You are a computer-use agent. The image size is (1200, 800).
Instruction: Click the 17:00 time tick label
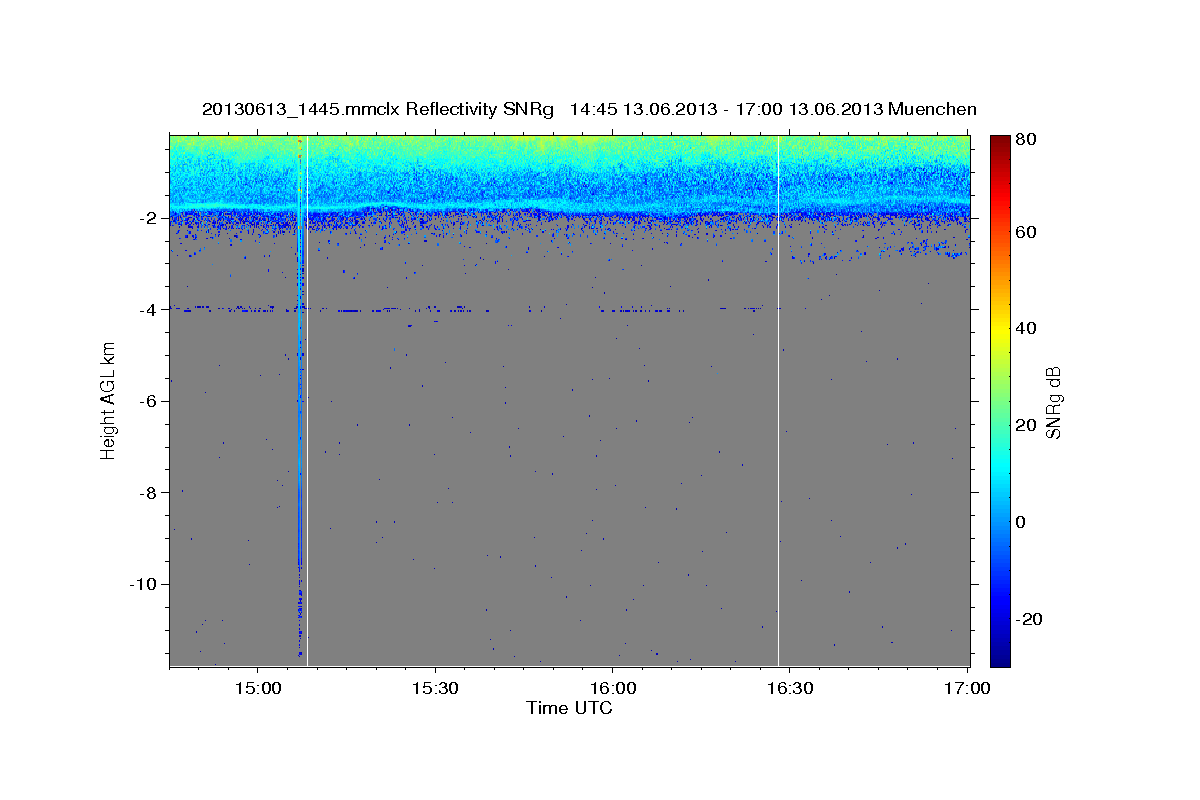click(x=966, y=688)
